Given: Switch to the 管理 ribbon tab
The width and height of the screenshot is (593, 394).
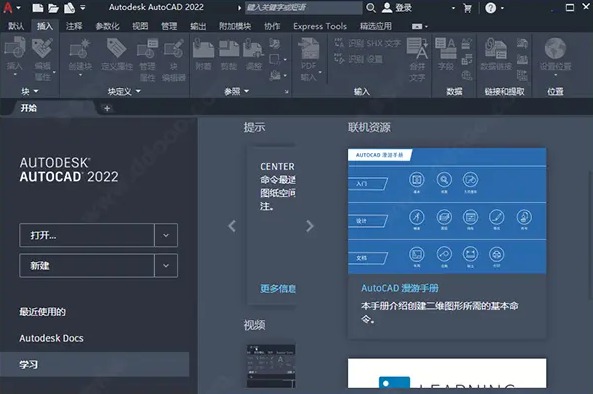Looking at the screenshot, I should pos(169,26).
